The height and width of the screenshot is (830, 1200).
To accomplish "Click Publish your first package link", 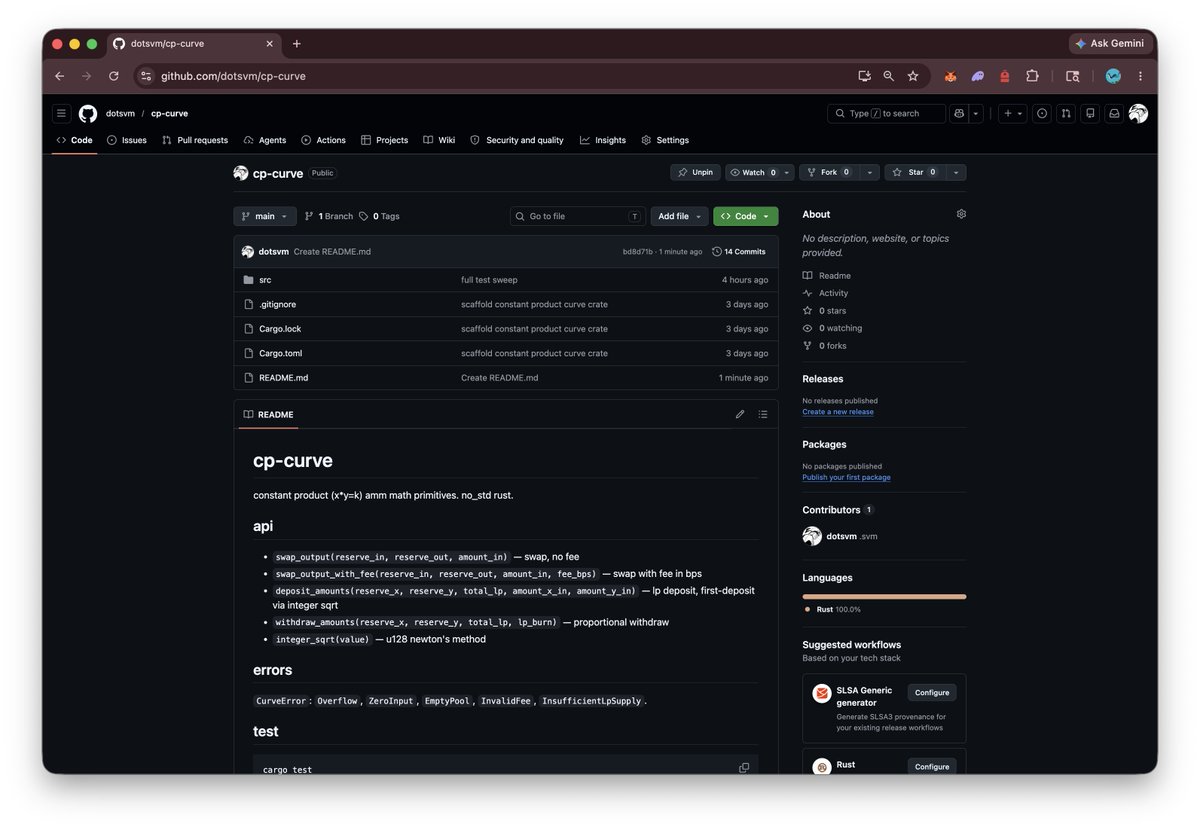I will tap(846, 477).
